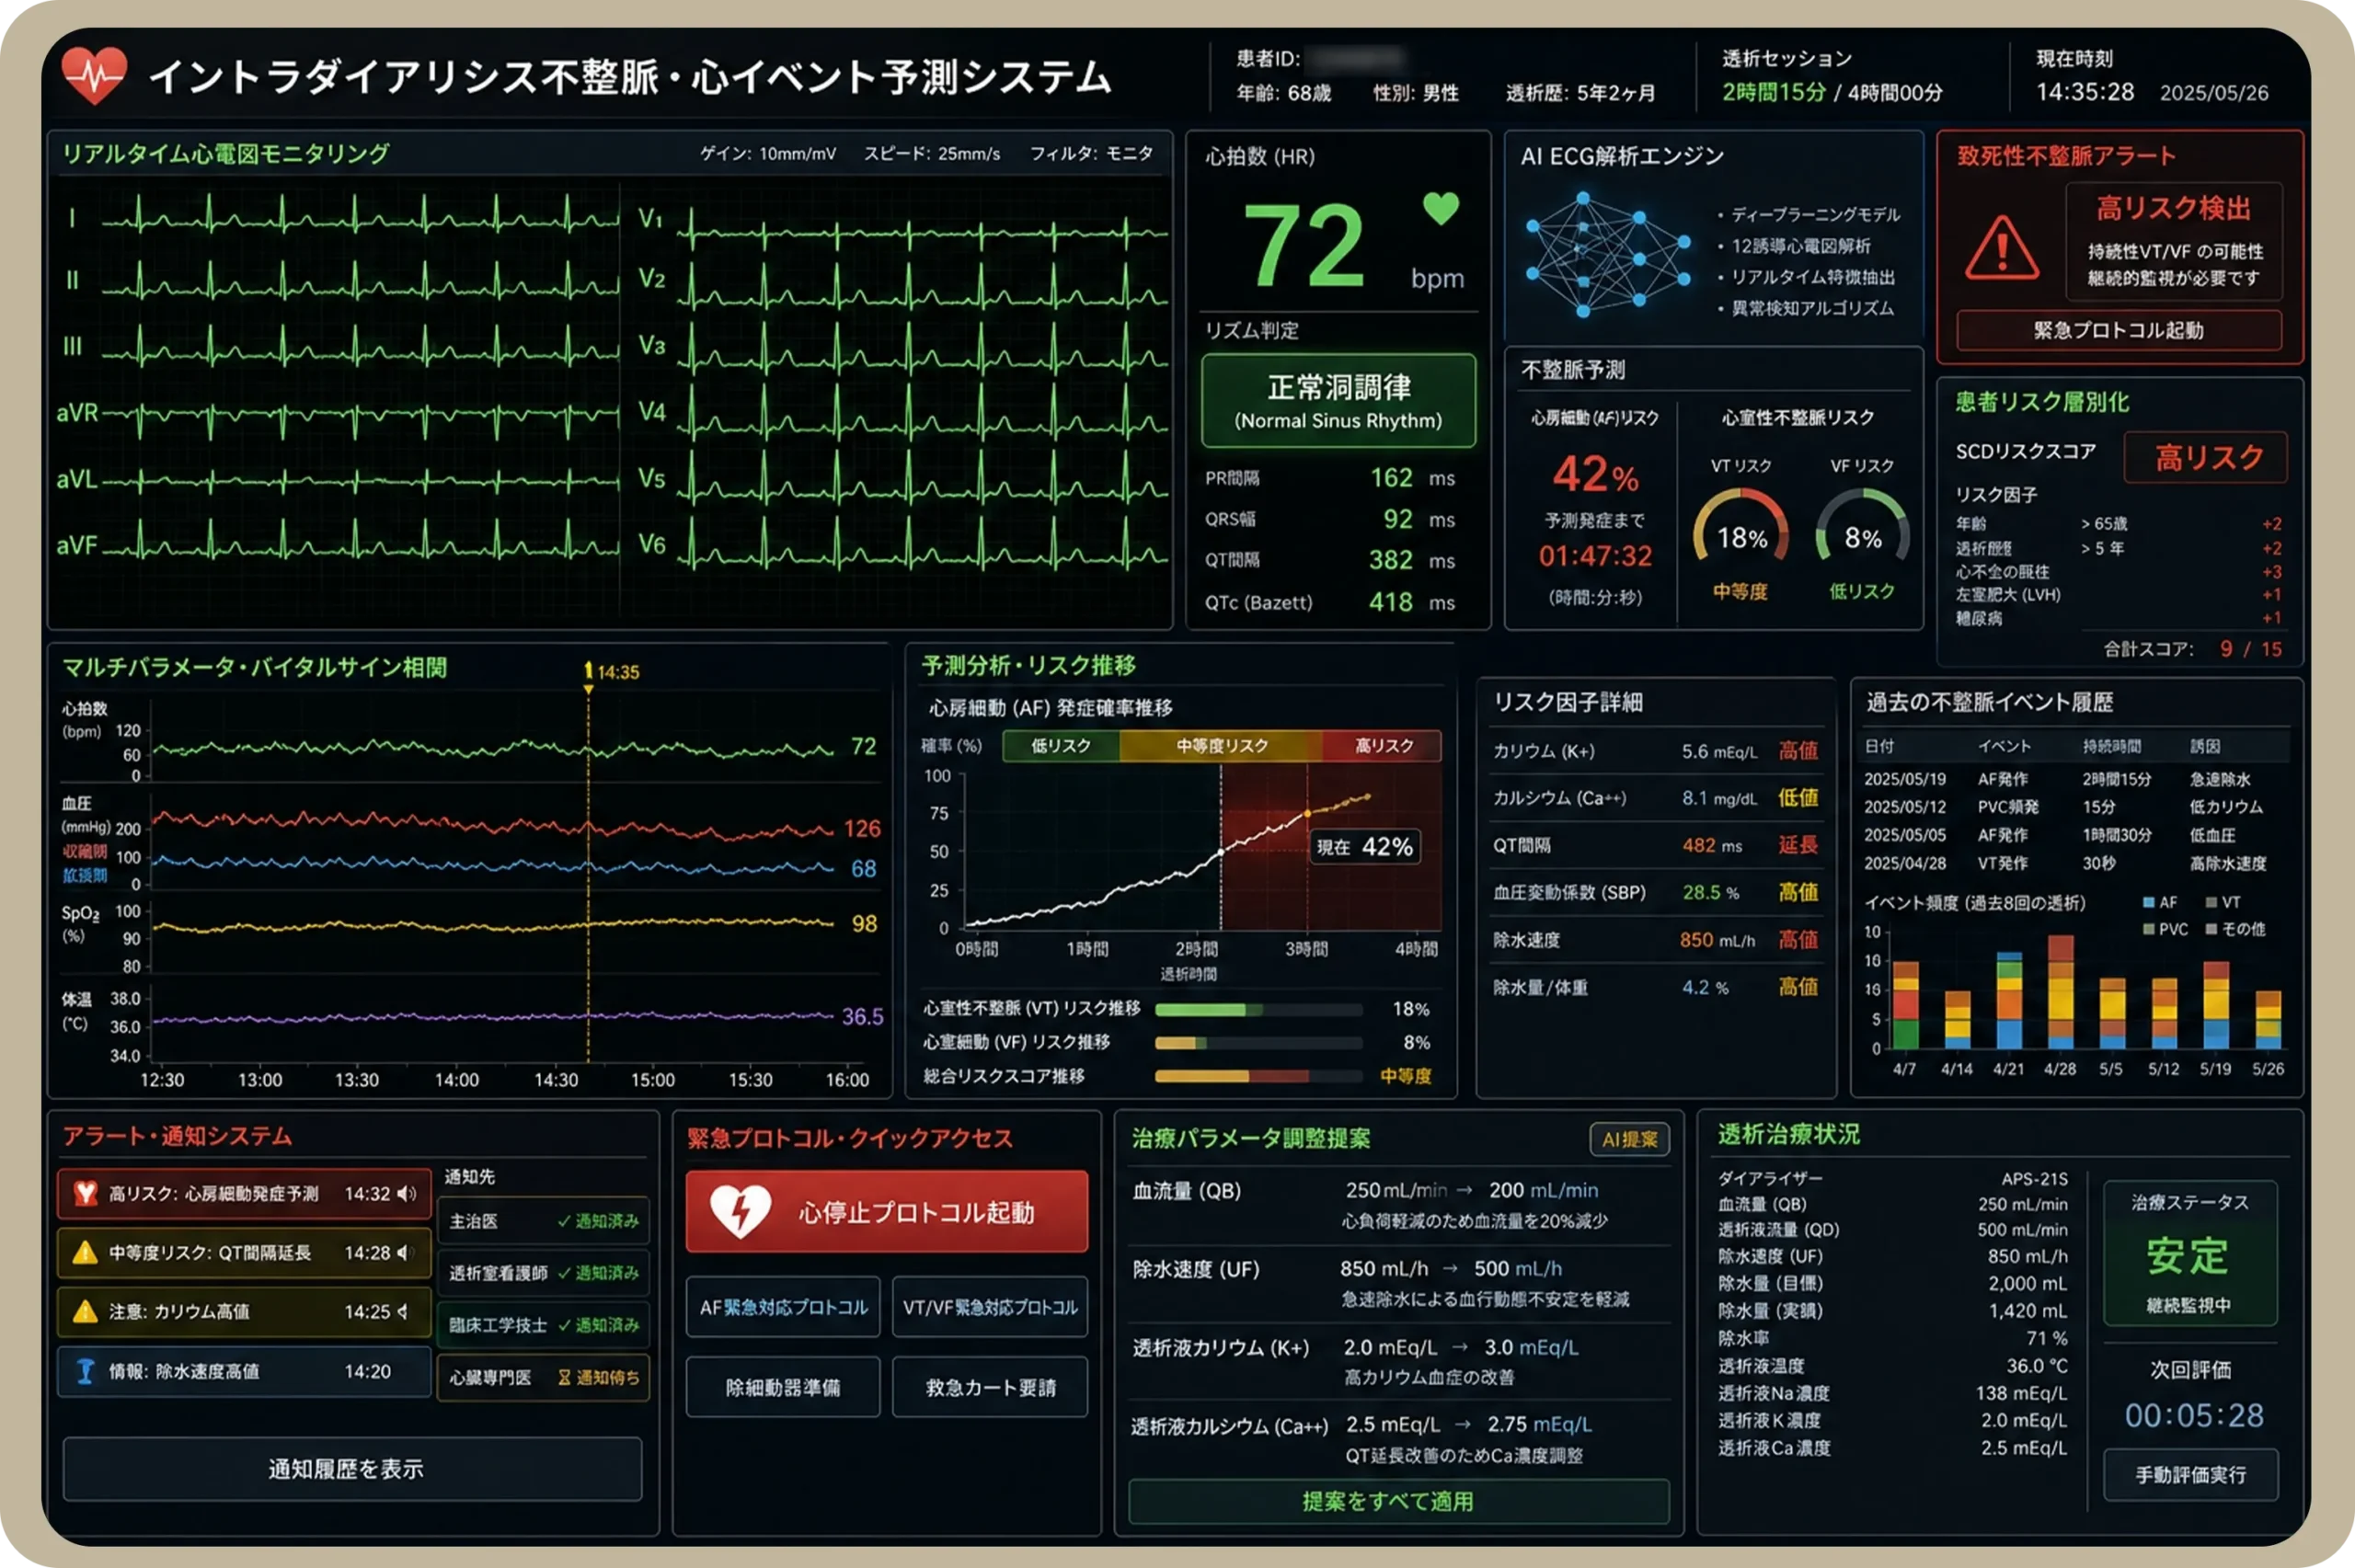Screen dimensions: 2355x1568
Task: Click the SCD 高リスク score badge
Action: (x=2206, y=458)
